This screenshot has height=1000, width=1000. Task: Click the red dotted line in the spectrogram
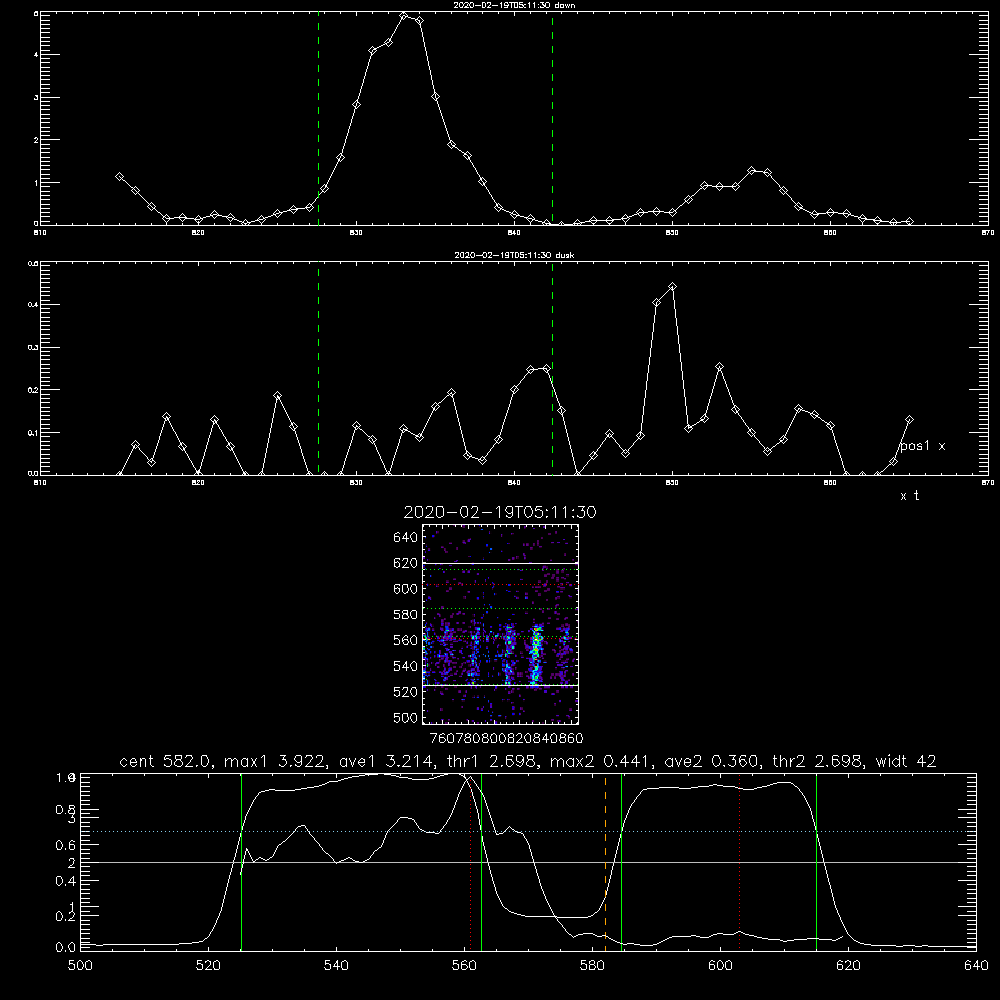tap(500, 585)
